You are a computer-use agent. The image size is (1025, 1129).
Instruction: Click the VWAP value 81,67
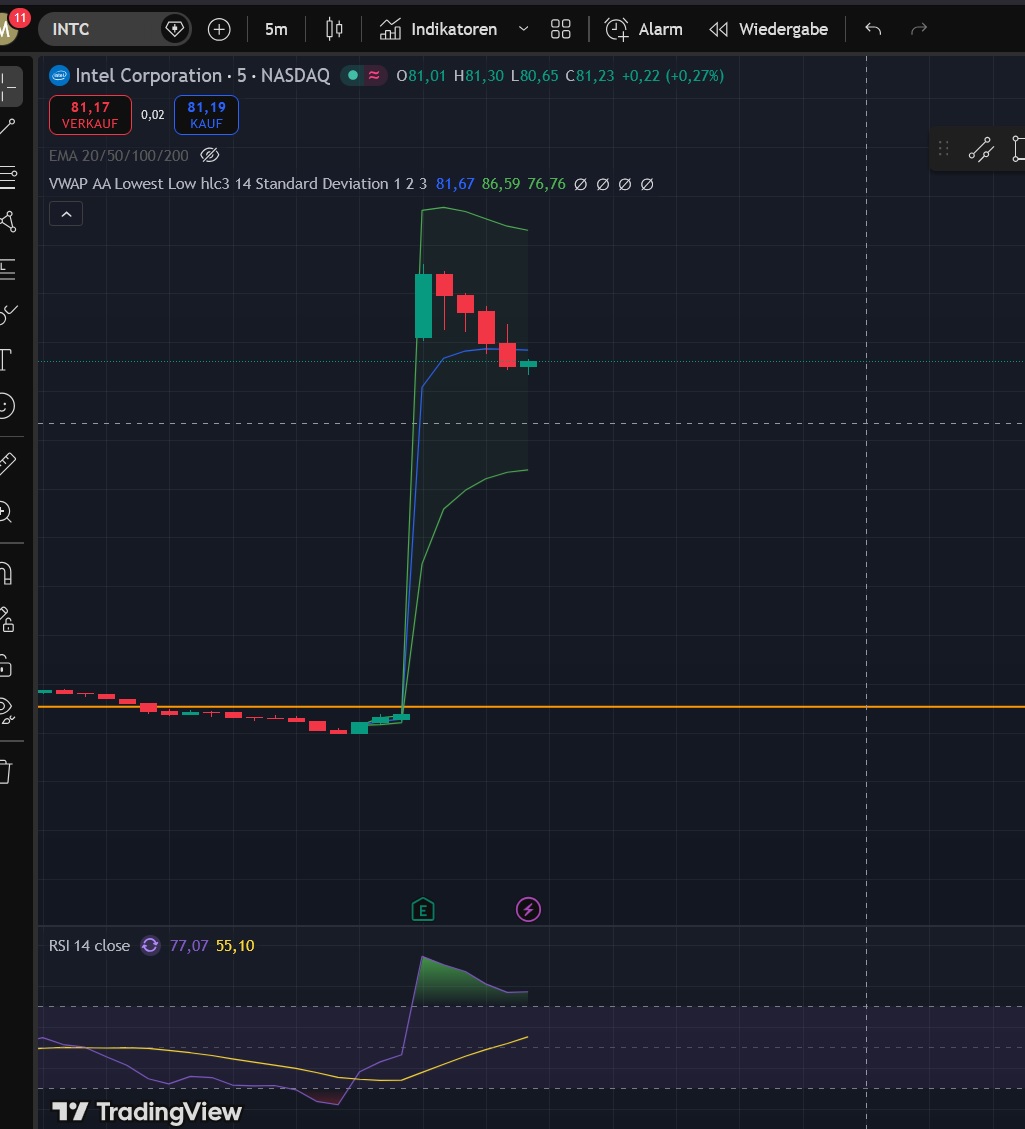(x=455, y=184)
